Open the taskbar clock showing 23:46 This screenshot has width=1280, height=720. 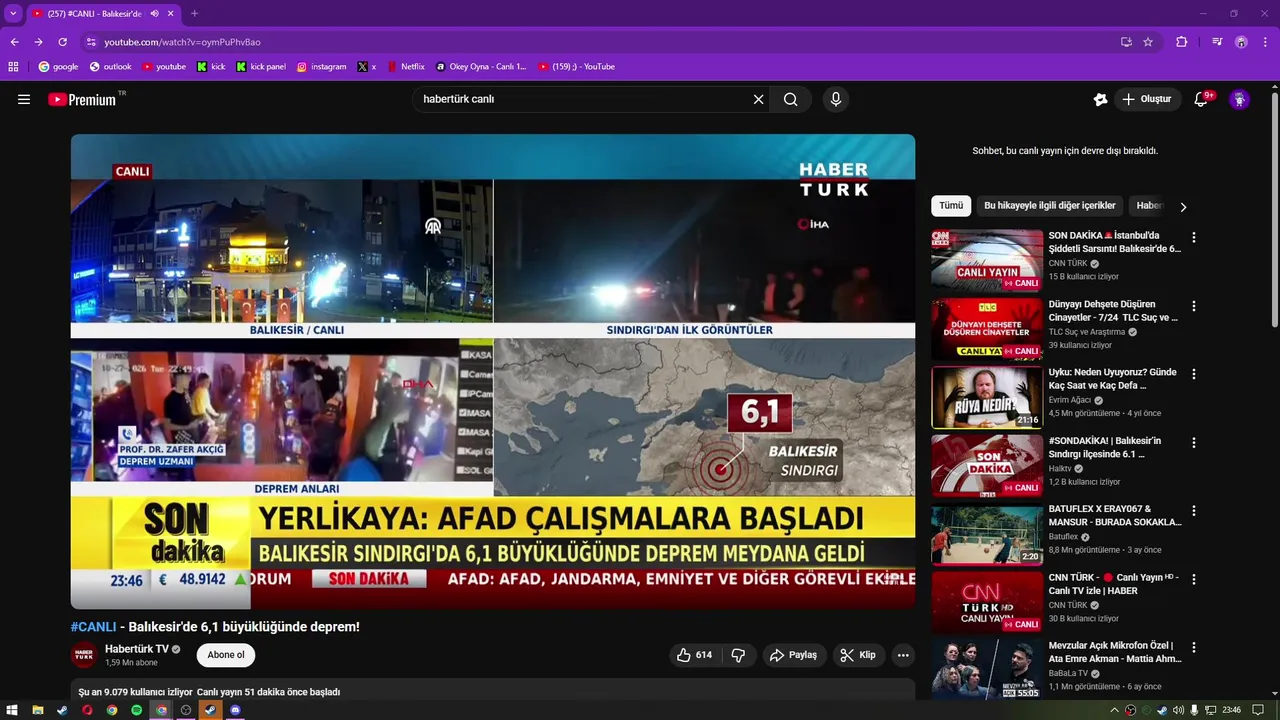[x=1231, y=710]
